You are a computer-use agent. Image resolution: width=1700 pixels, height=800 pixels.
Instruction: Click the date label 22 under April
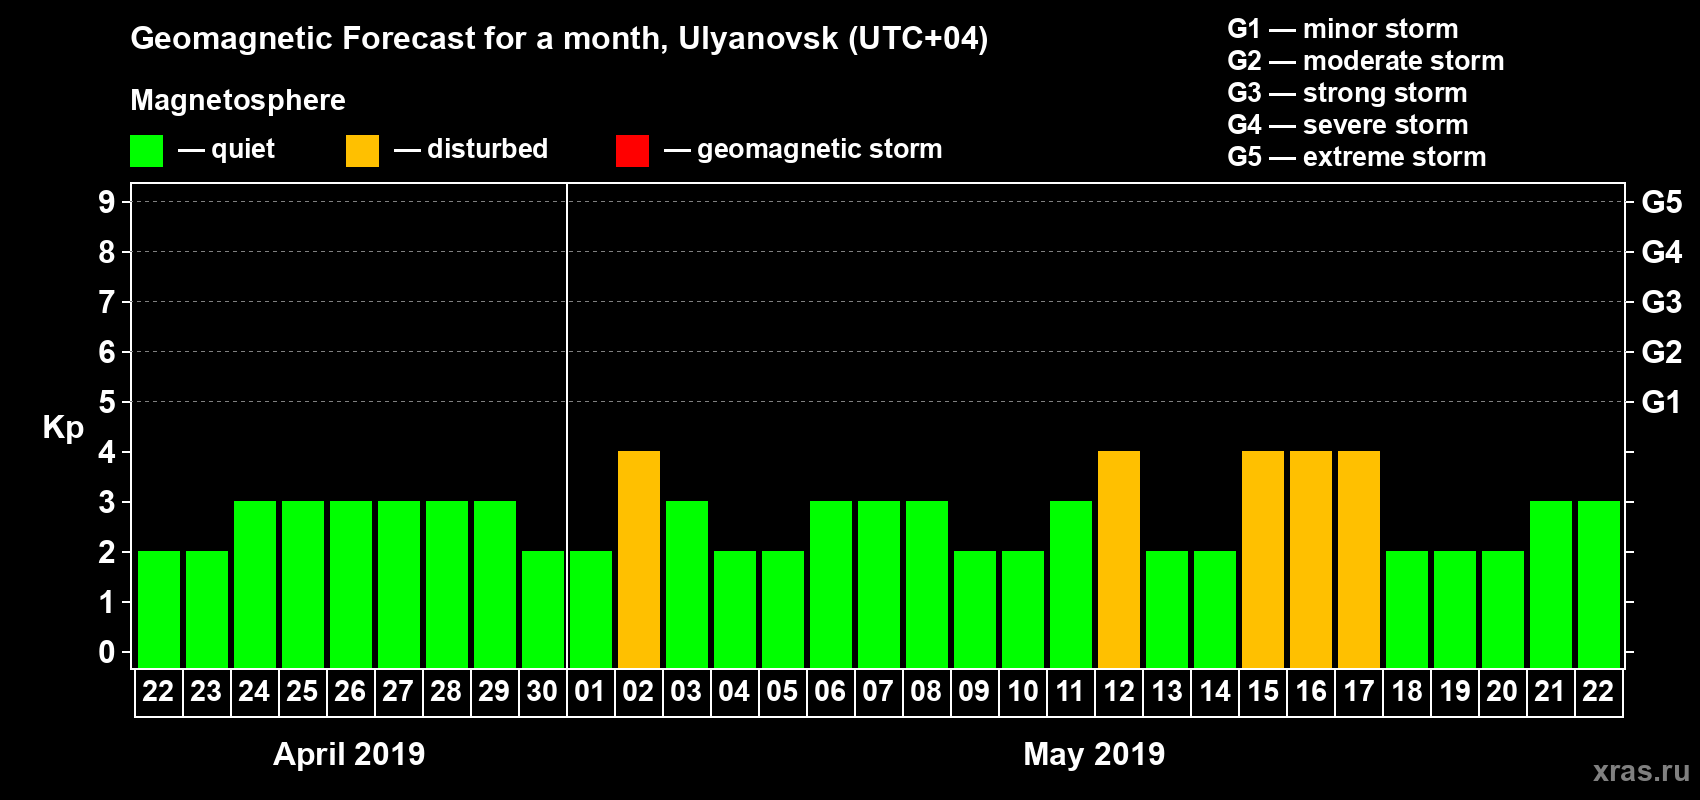point(158,692)
